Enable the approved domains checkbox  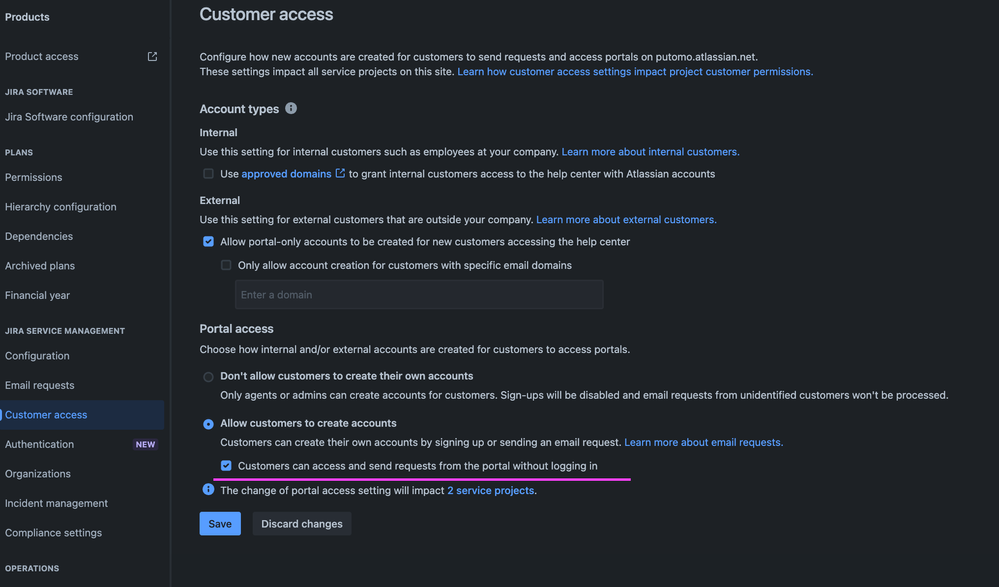(208, 174)
